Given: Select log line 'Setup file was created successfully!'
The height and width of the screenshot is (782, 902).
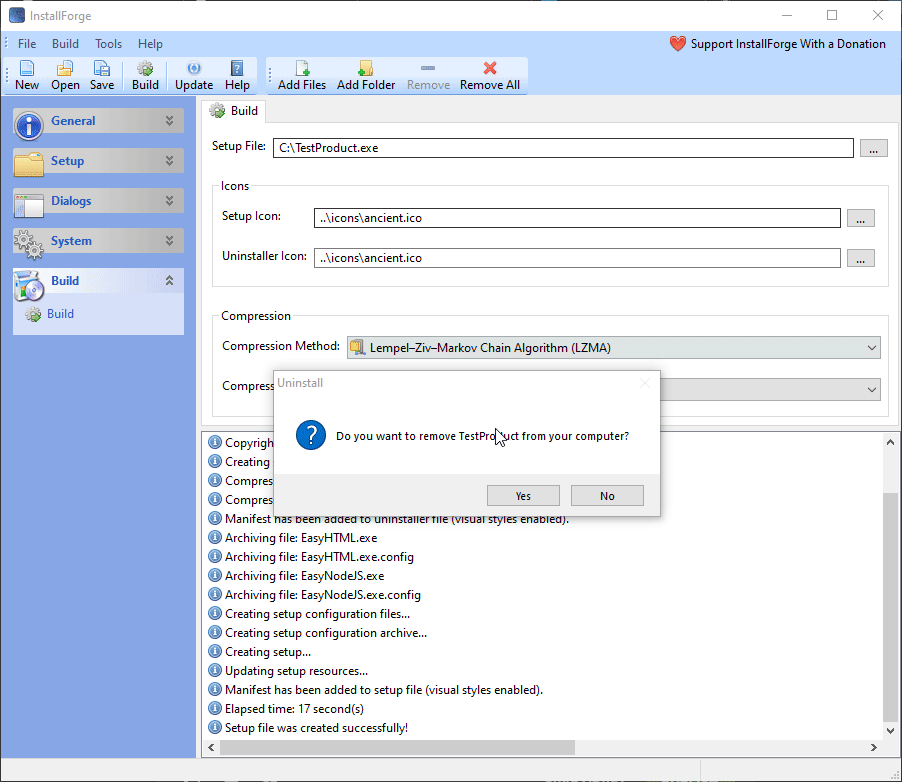Looking at the screenshot, I should (316, 728).
